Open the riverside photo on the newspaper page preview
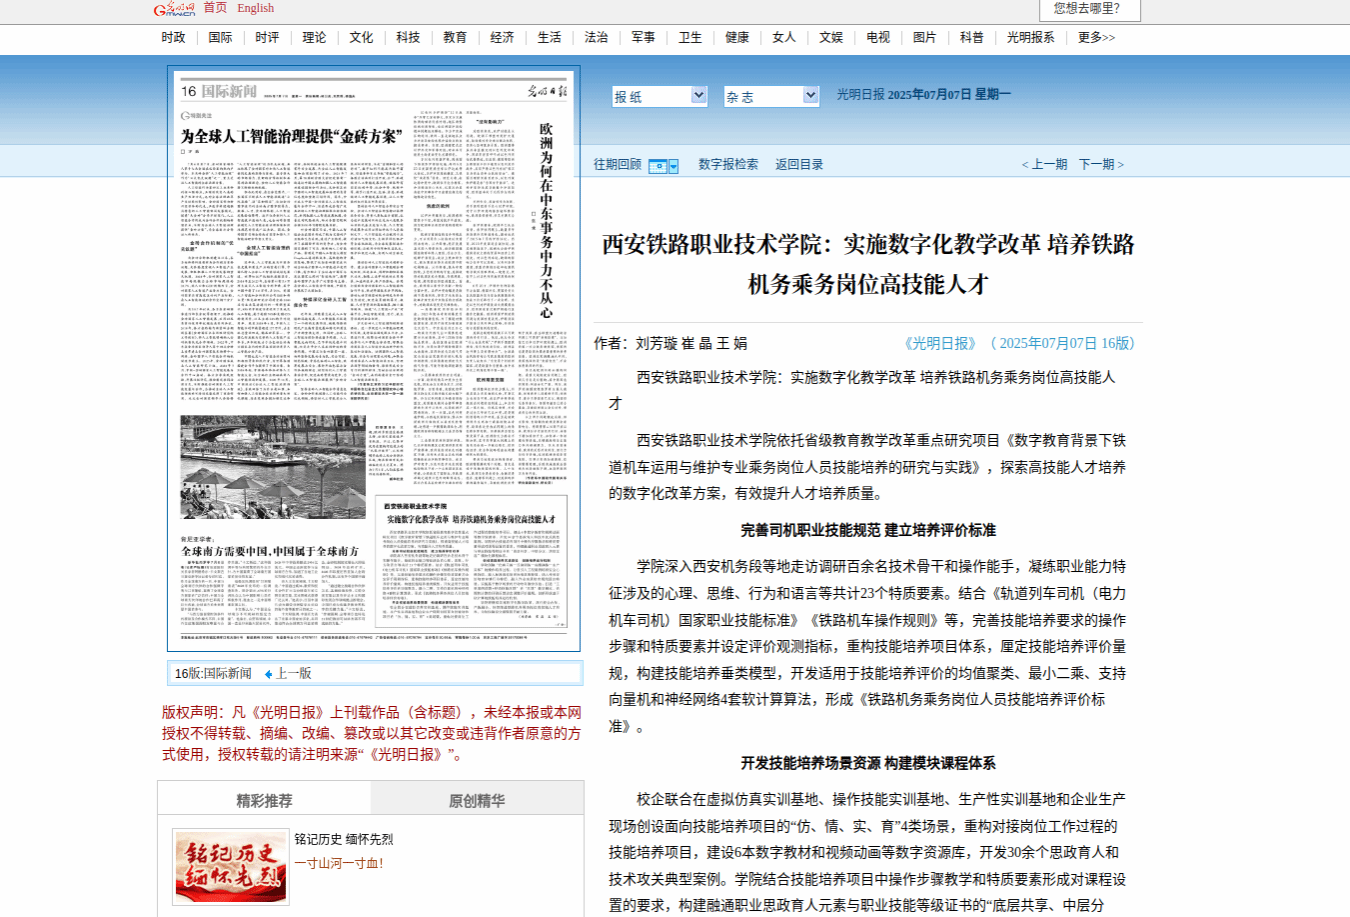1350x917 pixels. 273,467
